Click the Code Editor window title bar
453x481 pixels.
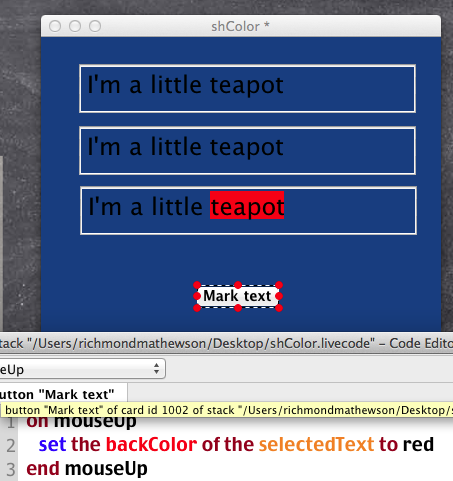(226, 343)
